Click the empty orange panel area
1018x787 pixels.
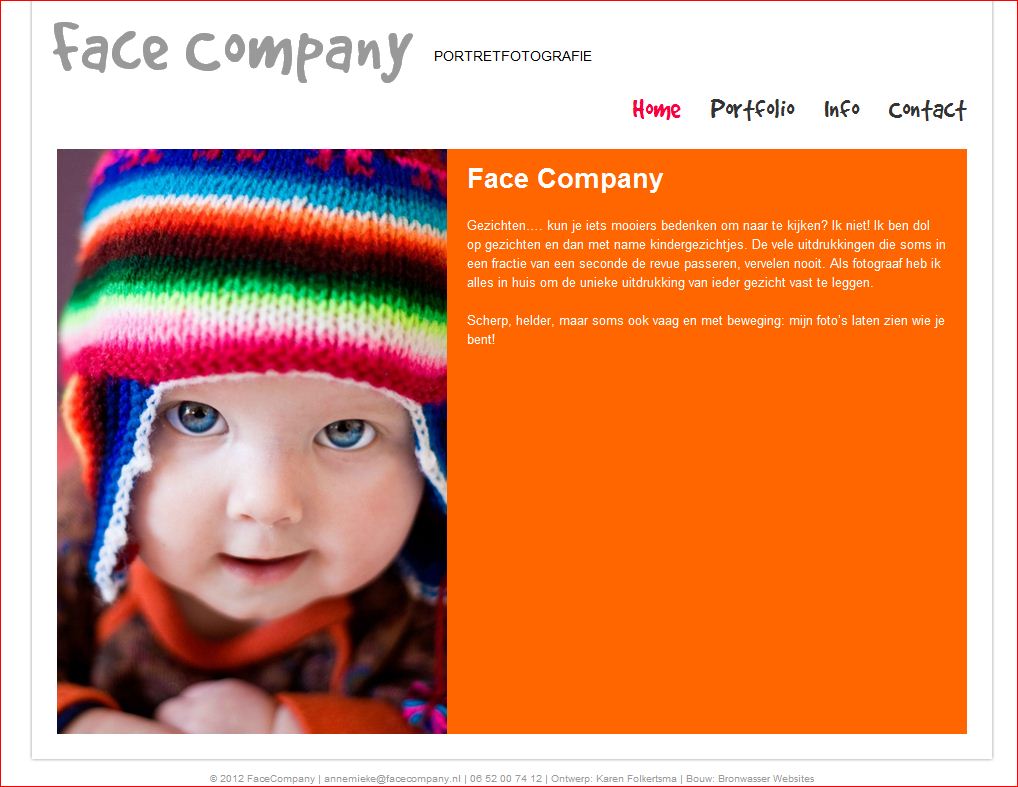[706, 539]
